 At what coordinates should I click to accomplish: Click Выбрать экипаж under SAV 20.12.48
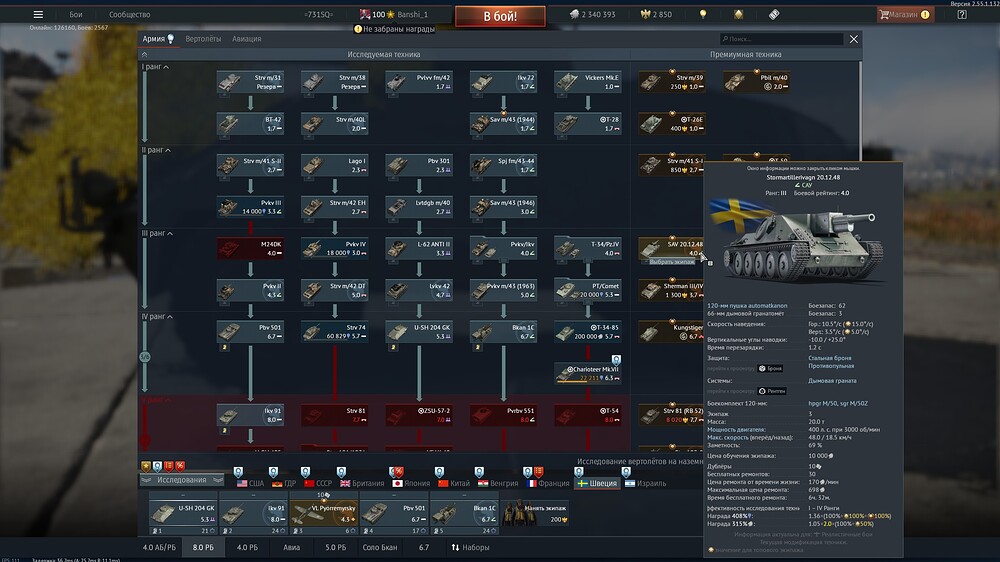pos(672,262)
